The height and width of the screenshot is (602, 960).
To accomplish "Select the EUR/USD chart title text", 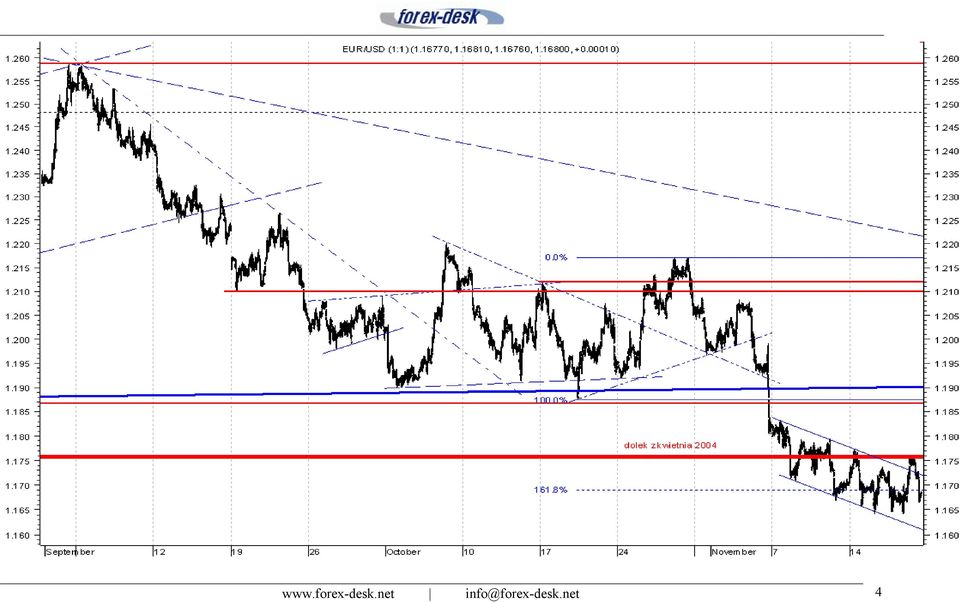I will [x=481, y=49].
